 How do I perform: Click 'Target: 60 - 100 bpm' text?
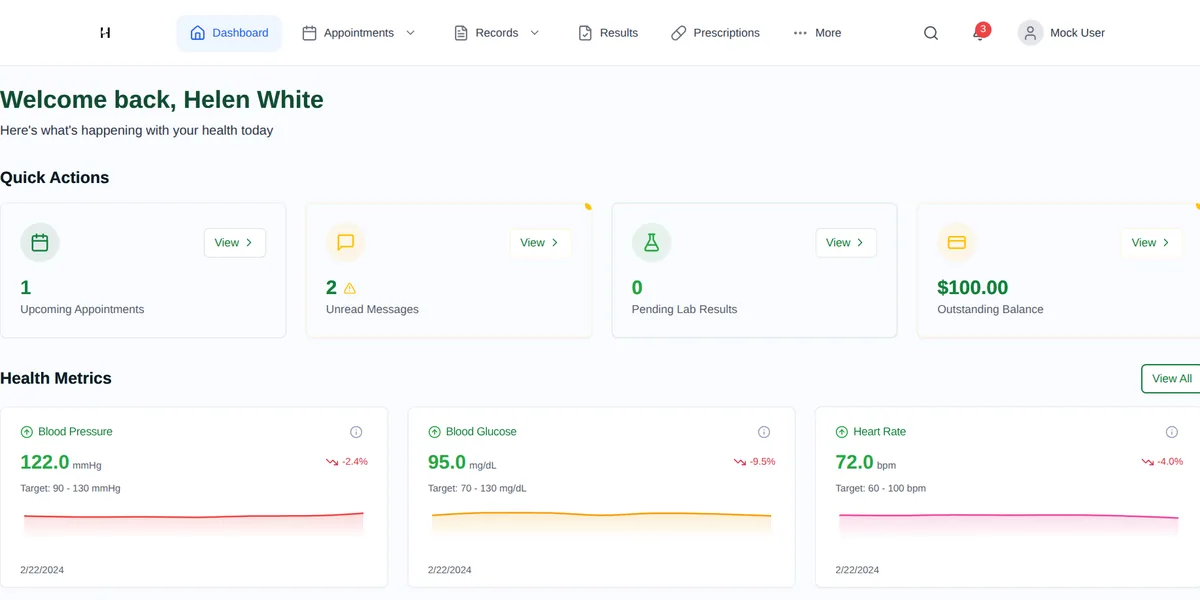pos(881,488)
